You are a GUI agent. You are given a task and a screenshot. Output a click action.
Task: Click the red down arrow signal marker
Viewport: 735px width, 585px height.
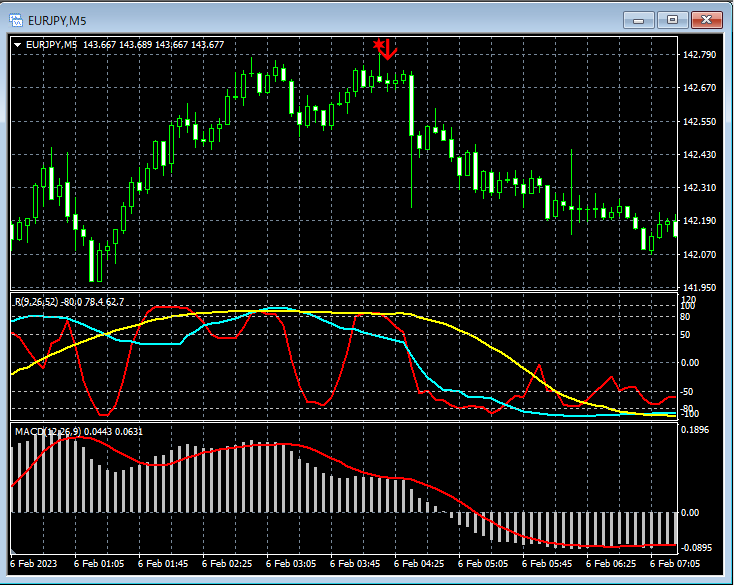390,50
